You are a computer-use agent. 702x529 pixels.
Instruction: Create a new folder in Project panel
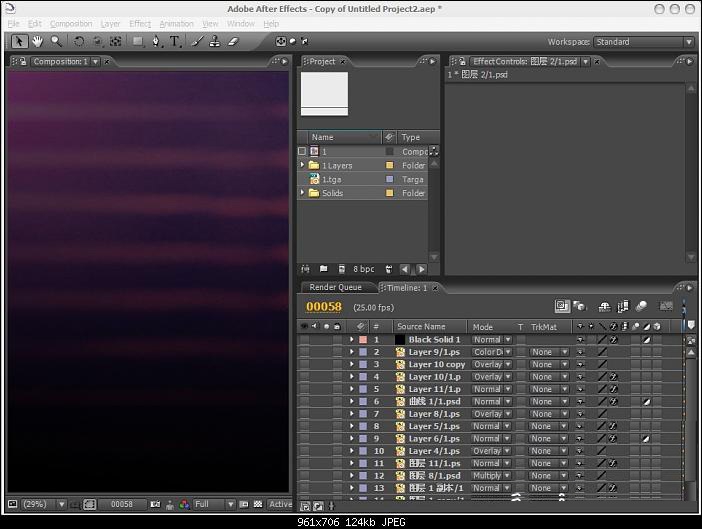click(x=323, y=269)
